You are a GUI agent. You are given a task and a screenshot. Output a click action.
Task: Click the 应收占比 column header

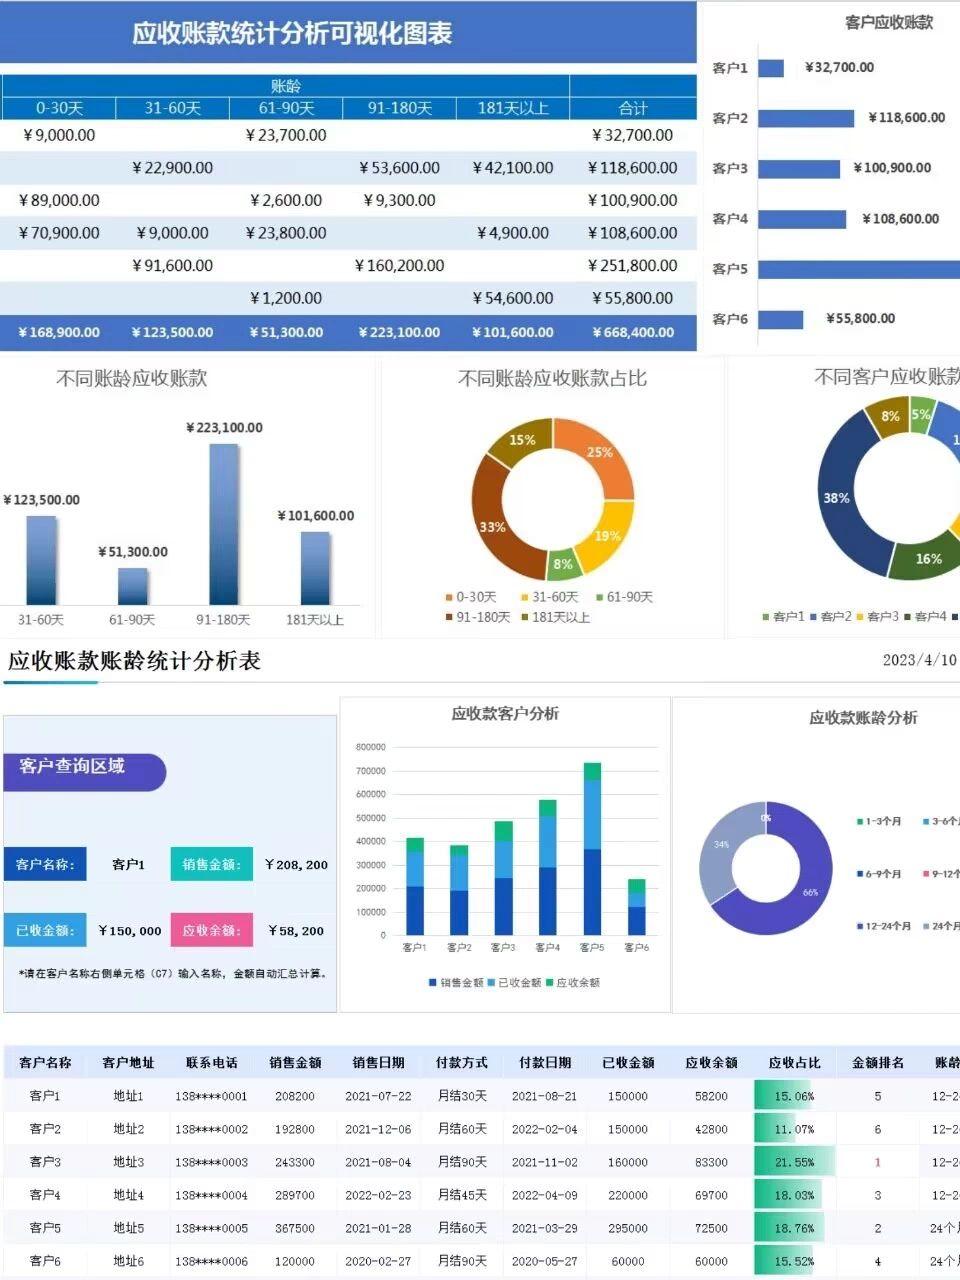(794, 1062)
